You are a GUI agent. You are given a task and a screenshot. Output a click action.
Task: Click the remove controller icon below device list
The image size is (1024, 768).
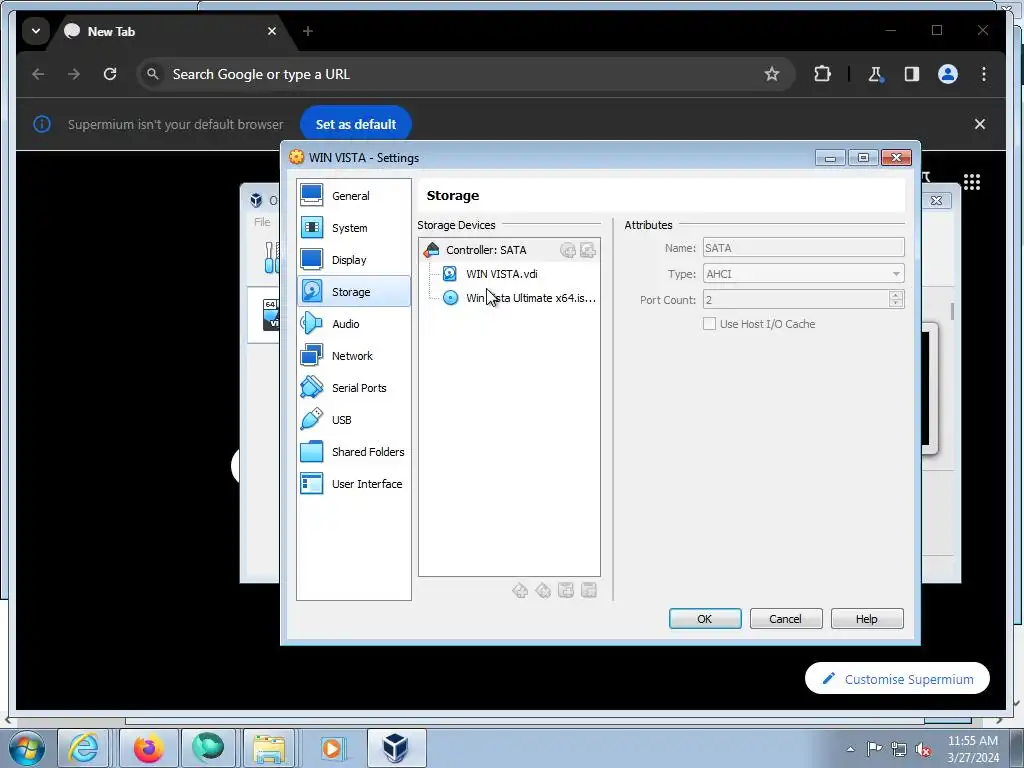[543, 590]
